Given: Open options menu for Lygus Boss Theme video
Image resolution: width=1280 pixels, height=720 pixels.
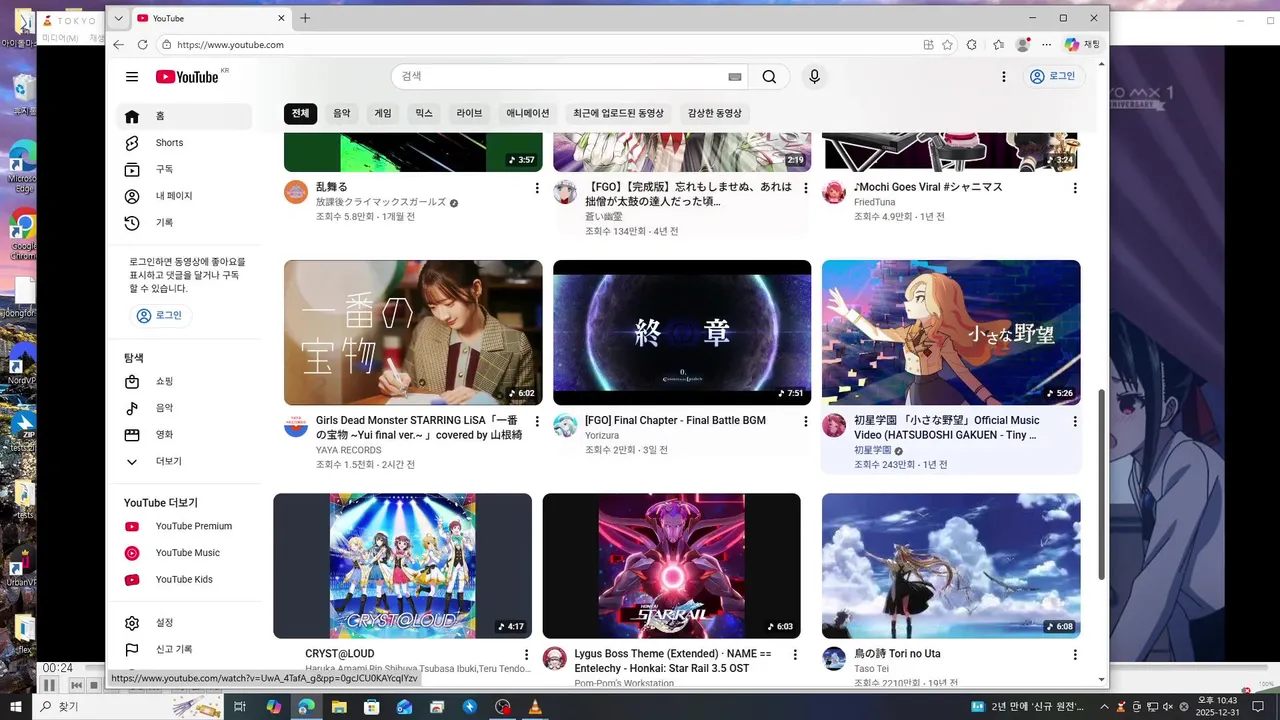Looking at the screenshot, I should (x=795, y=655).
